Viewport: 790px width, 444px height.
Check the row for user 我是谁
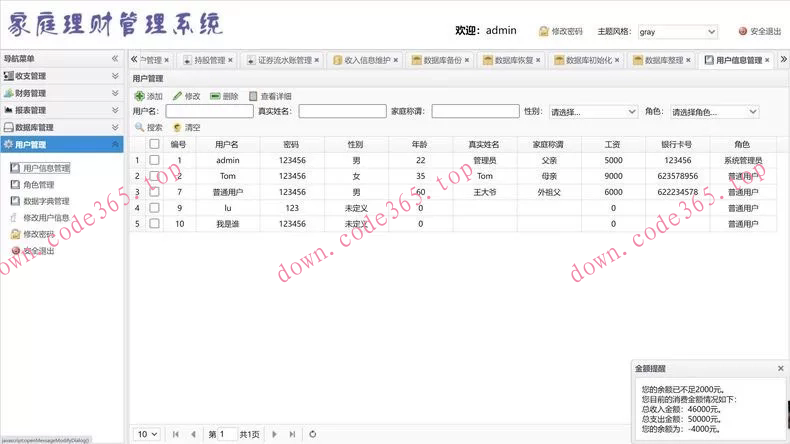click(154, 223)
